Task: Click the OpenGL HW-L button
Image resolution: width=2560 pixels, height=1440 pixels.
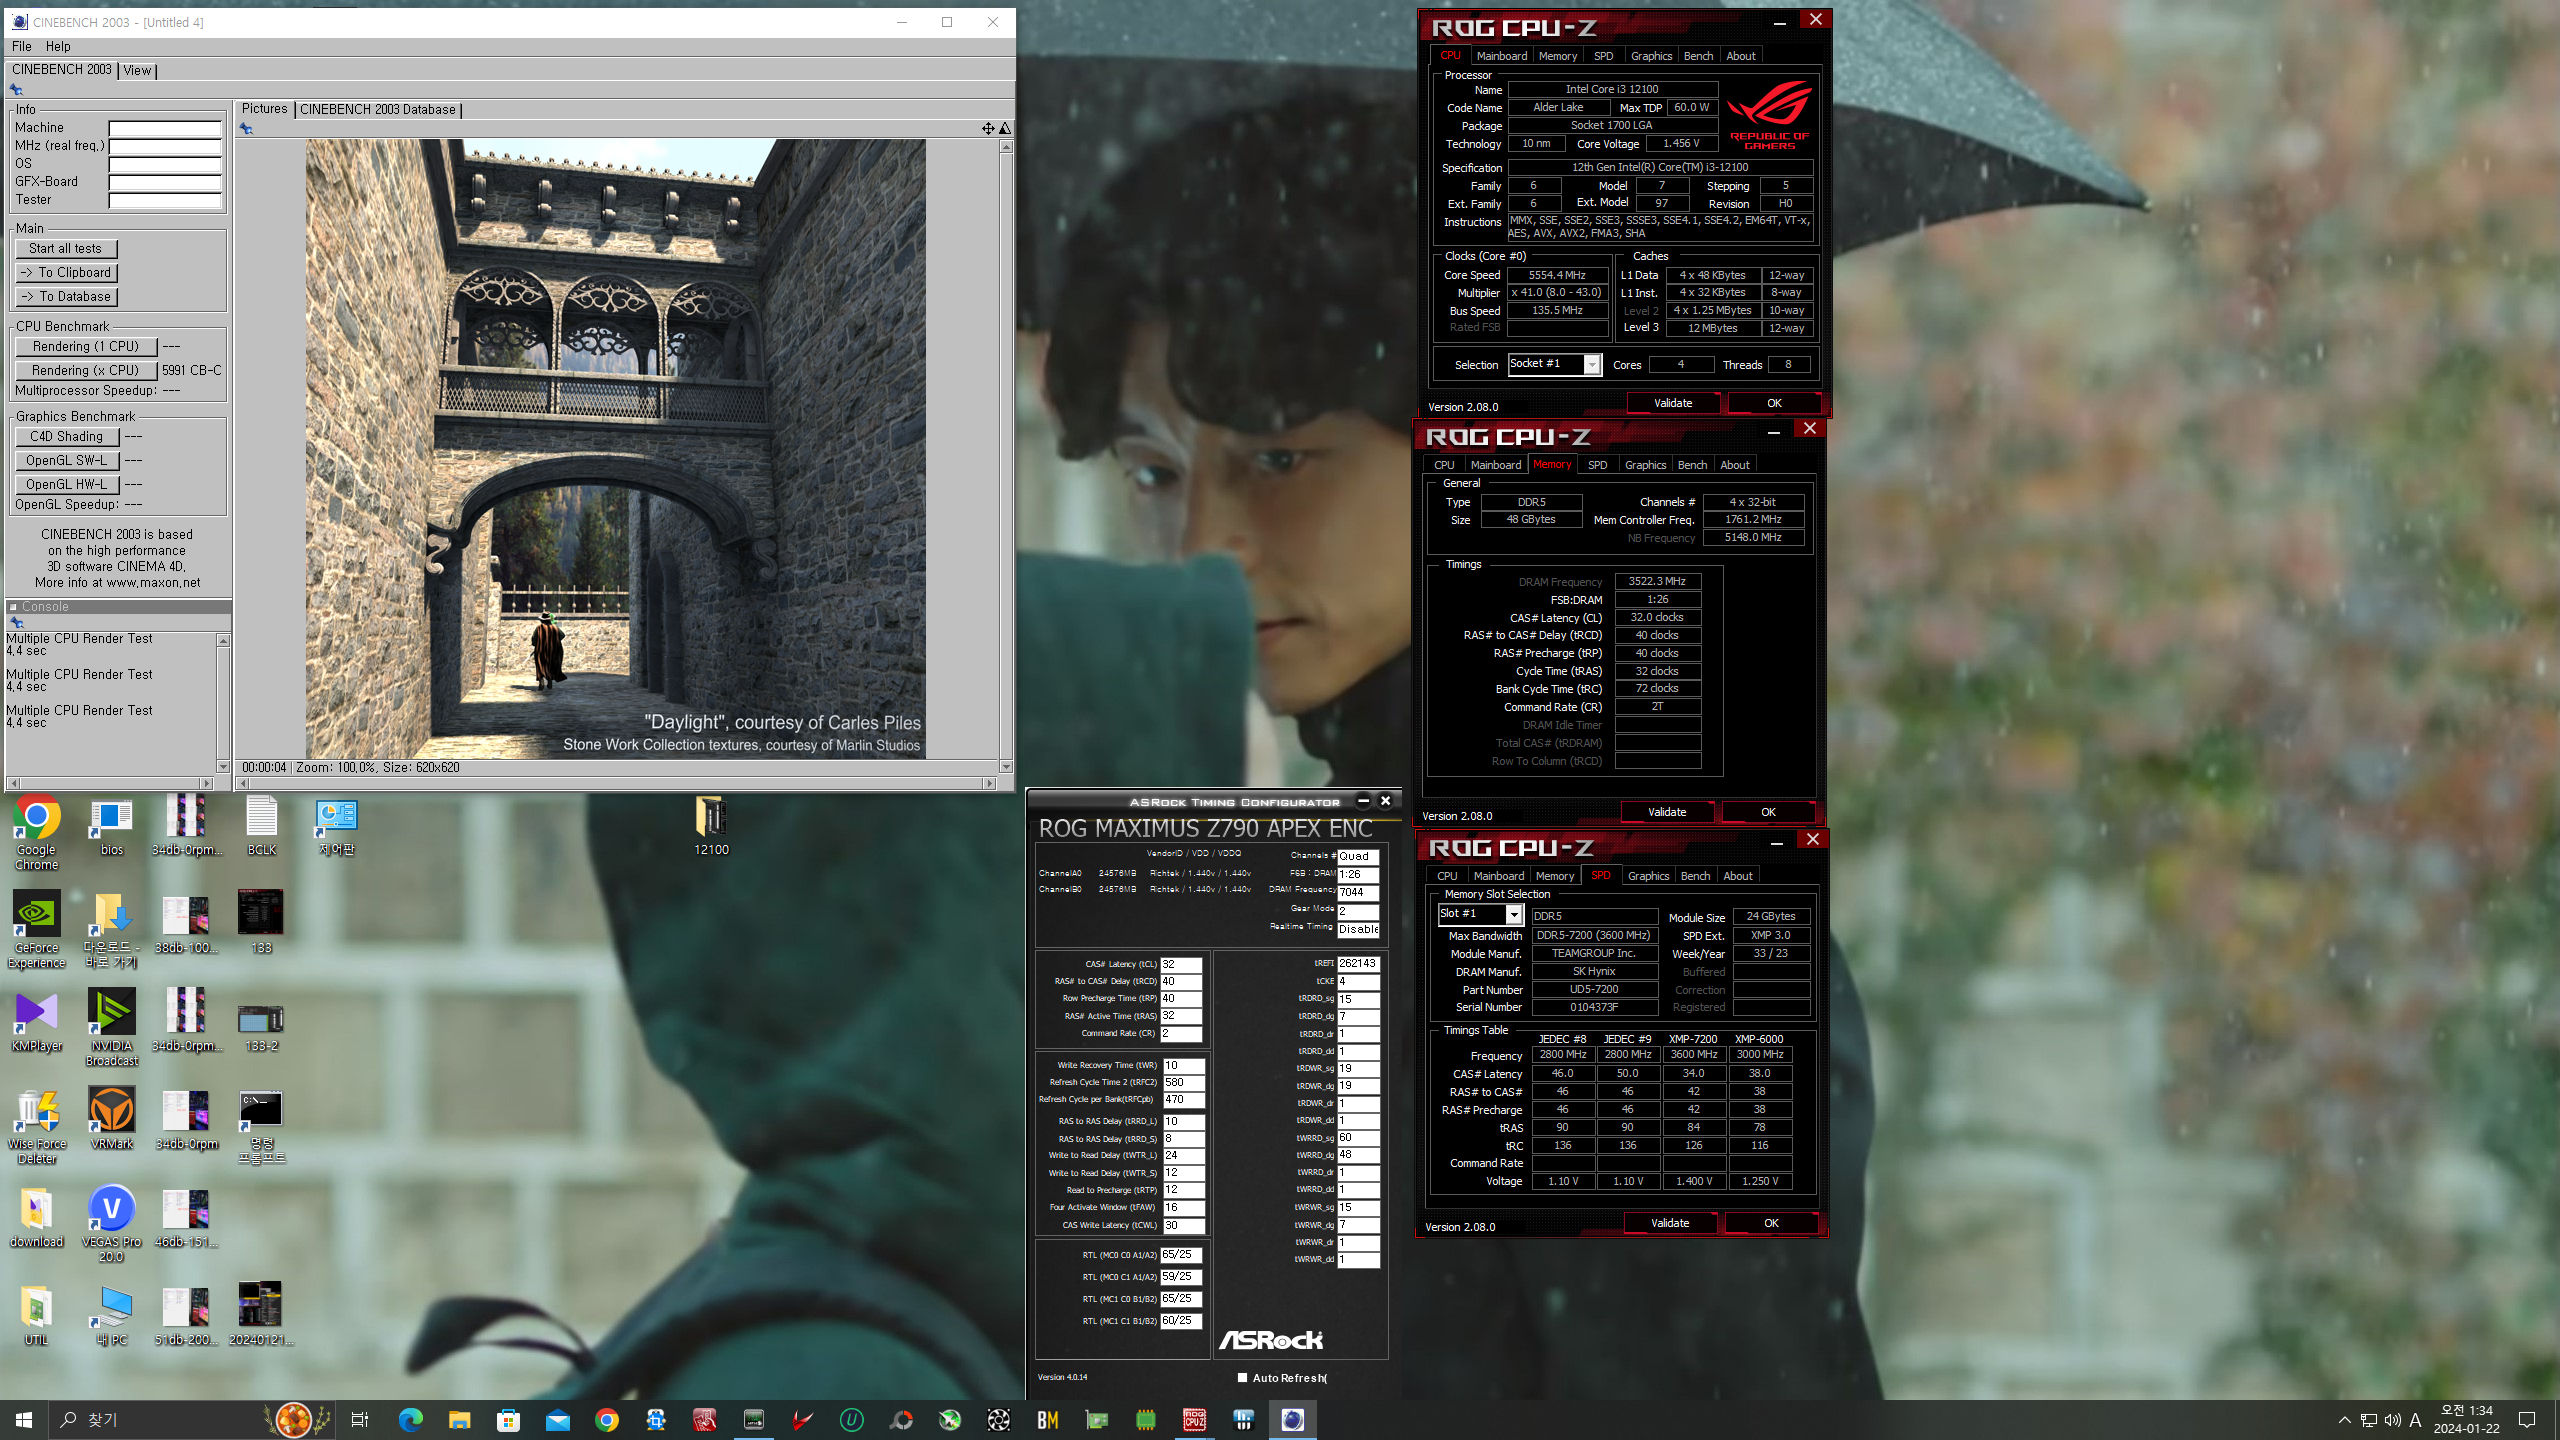Action: 67,484
